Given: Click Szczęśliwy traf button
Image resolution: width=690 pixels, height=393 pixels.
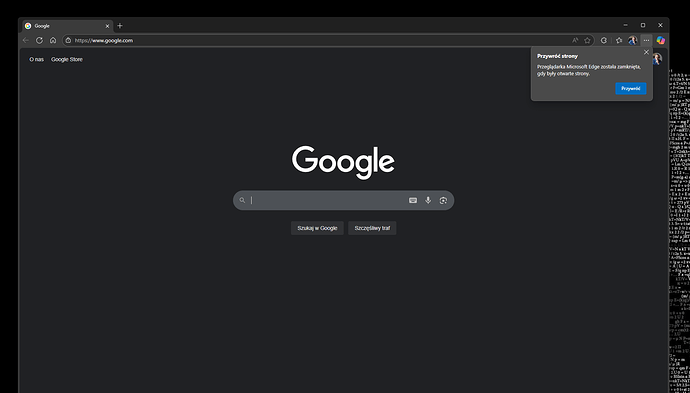Looking at the screenshot, I should point(372,228).
